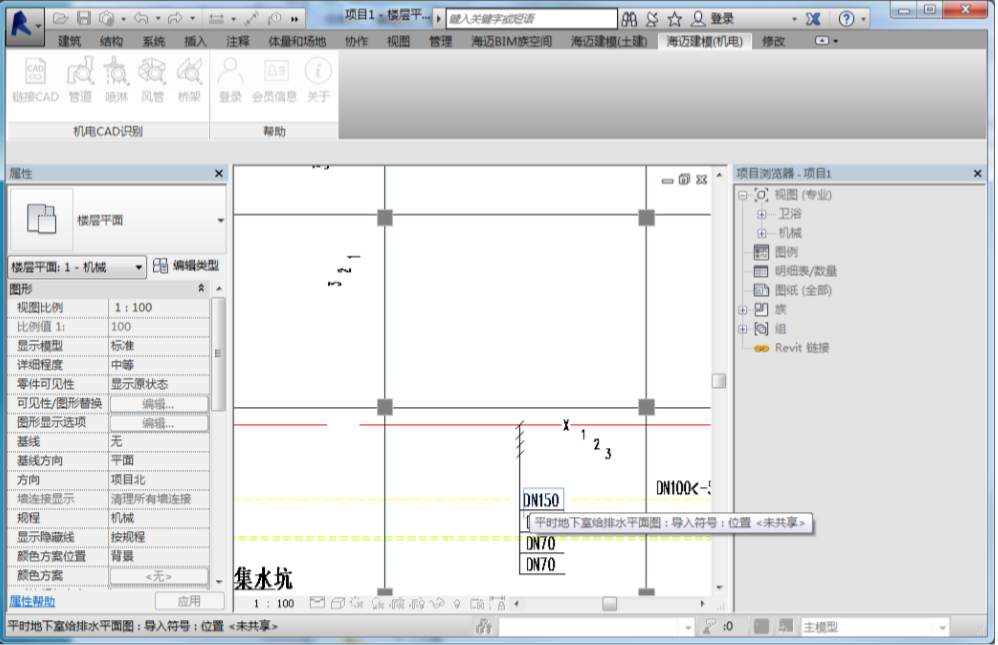Image resolution: width=998 pixels, height=645 pixels.
Task: Click 编辑 button for 可见性/图形替换
Action: 158,404
